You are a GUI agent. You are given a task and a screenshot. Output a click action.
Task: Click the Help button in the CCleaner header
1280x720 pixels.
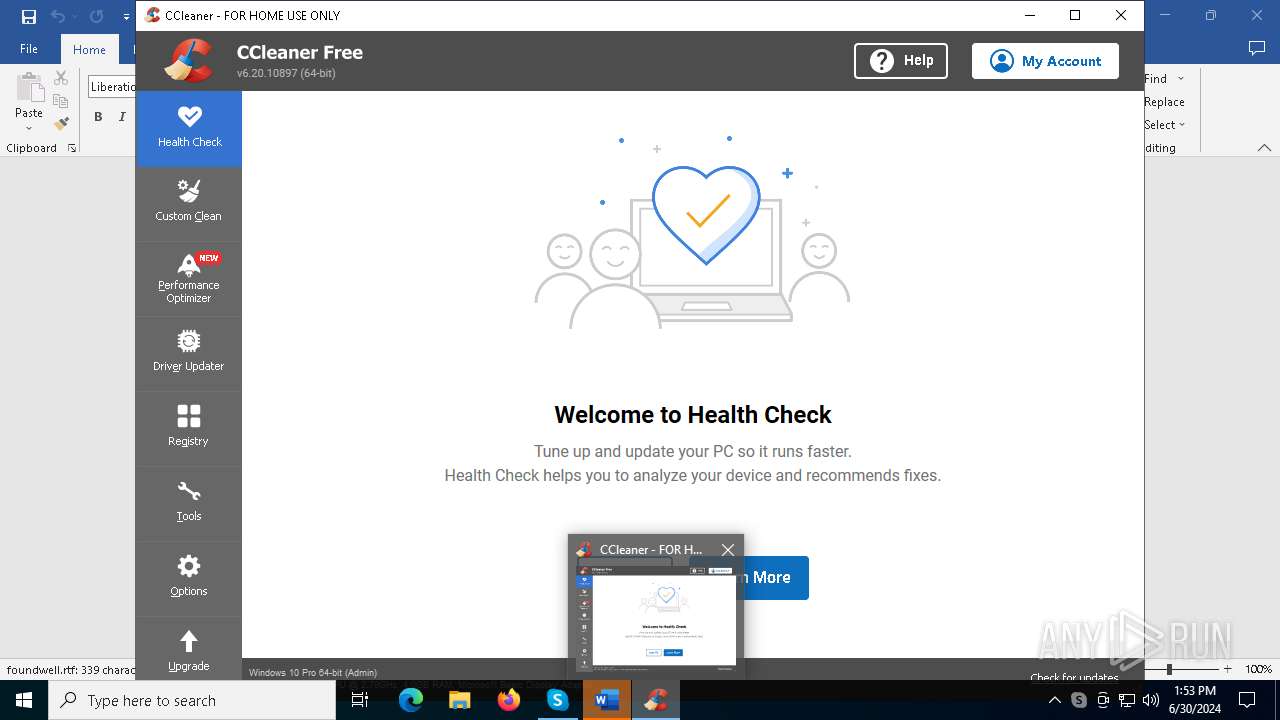click(x=901, y=61)
